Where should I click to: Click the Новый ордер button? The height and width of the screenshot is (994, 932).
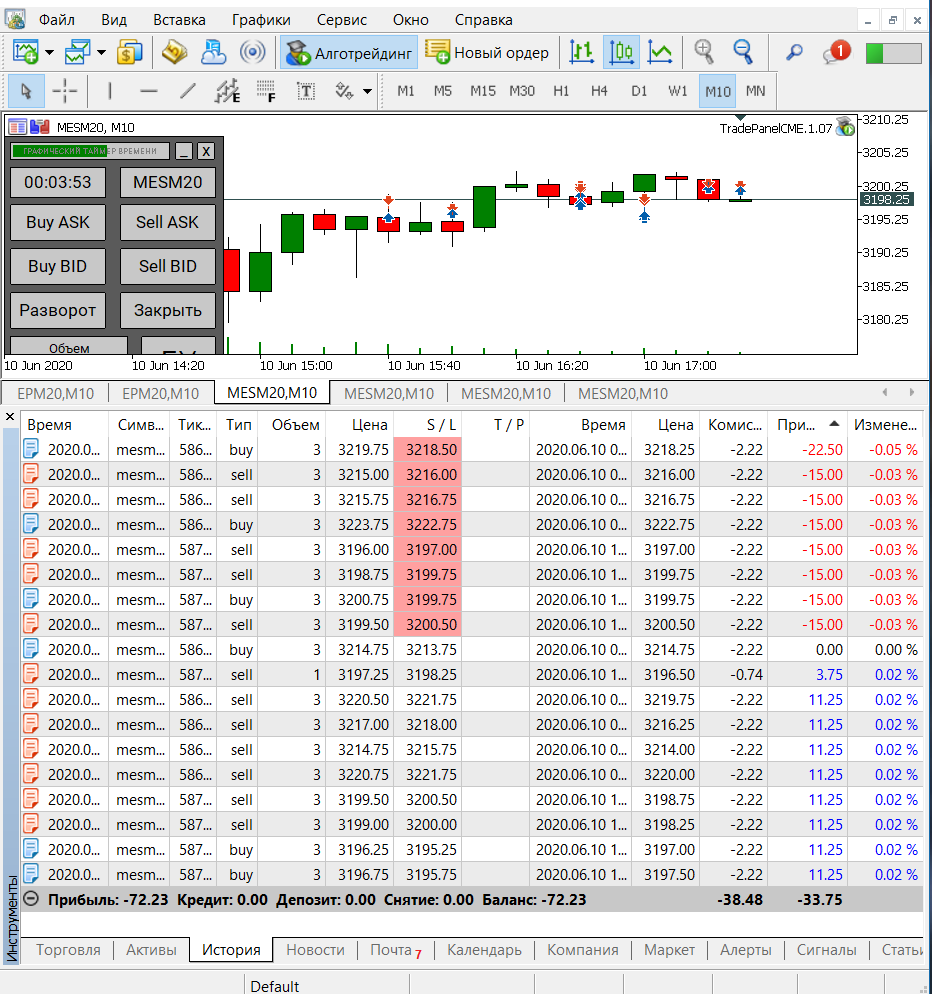click(x=487, y=53)
